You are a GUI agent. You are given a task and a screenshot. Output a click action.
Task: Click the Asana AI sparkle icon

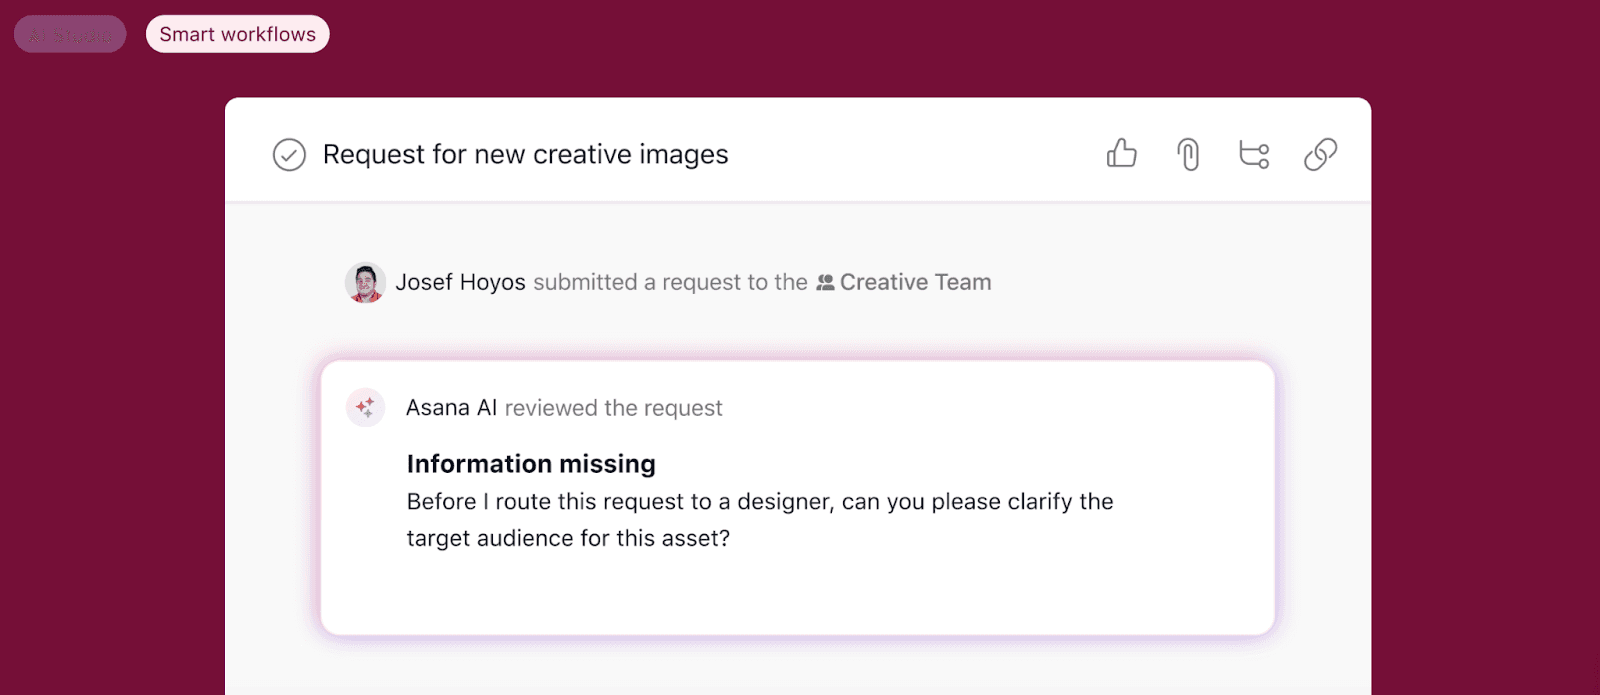[x=365, y=408]
